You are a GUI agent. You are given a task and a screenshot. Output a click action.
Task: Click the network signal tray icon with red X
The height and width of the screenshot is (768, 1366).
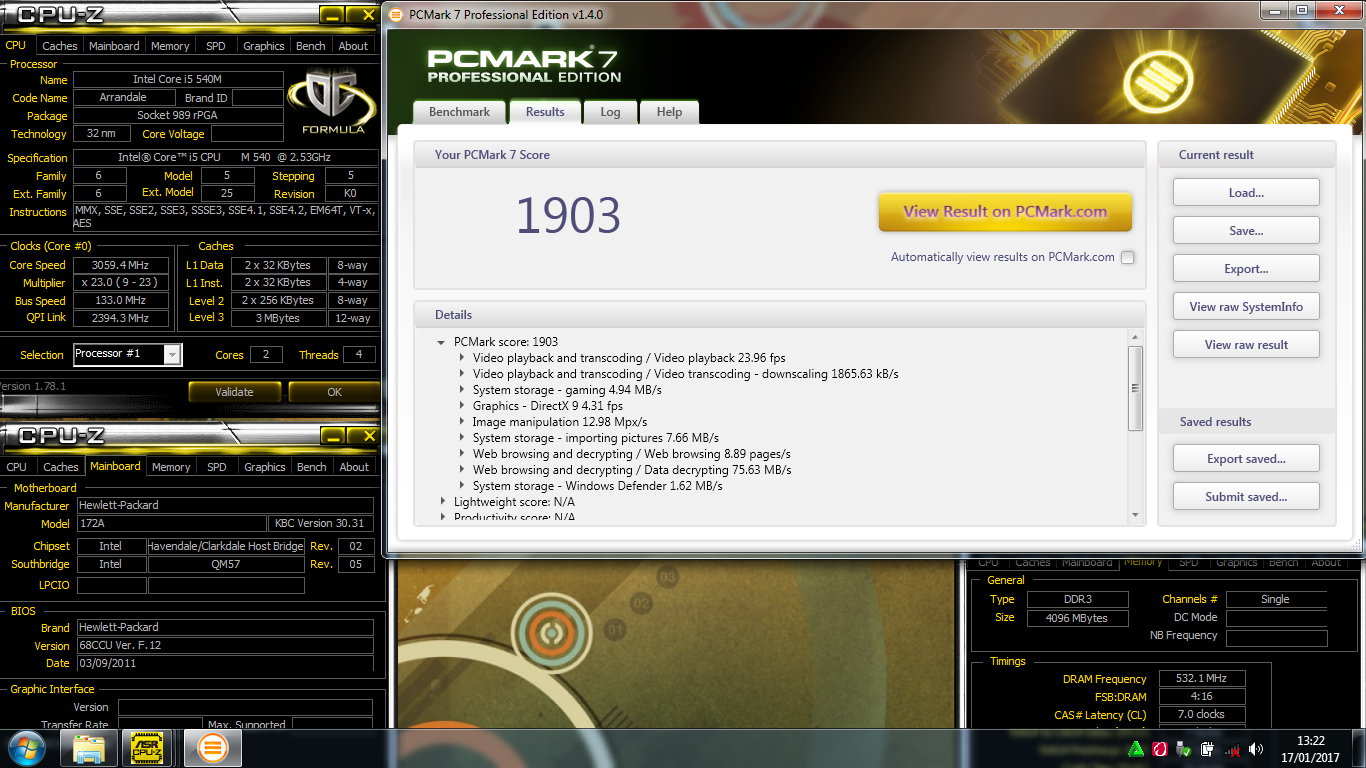(1232, 748)
